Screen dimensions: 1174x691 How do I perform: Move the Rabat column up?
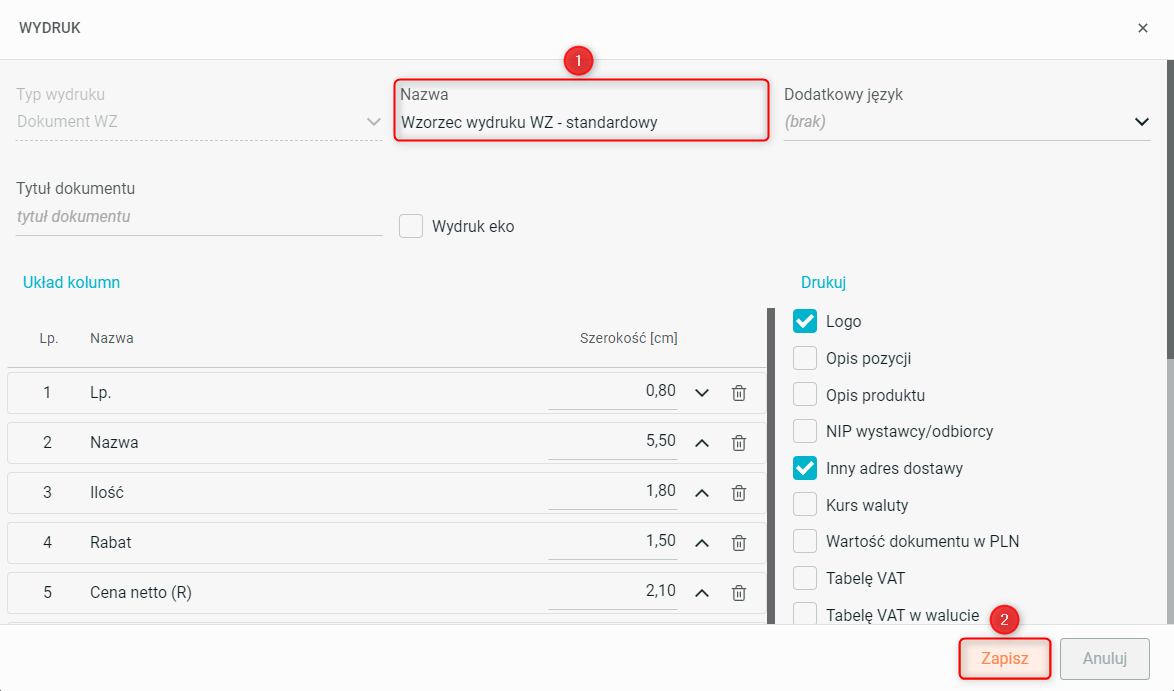[702, 543]
